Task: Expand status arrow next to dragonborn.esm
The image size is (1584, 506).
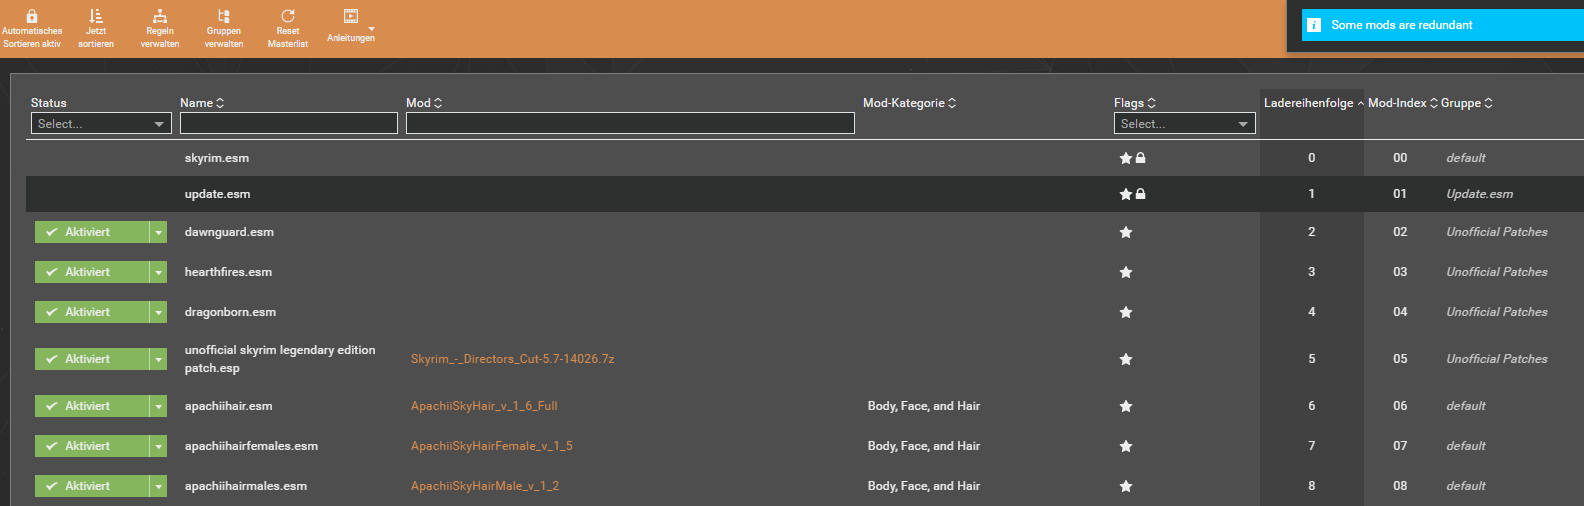Action: click(158, 313)
